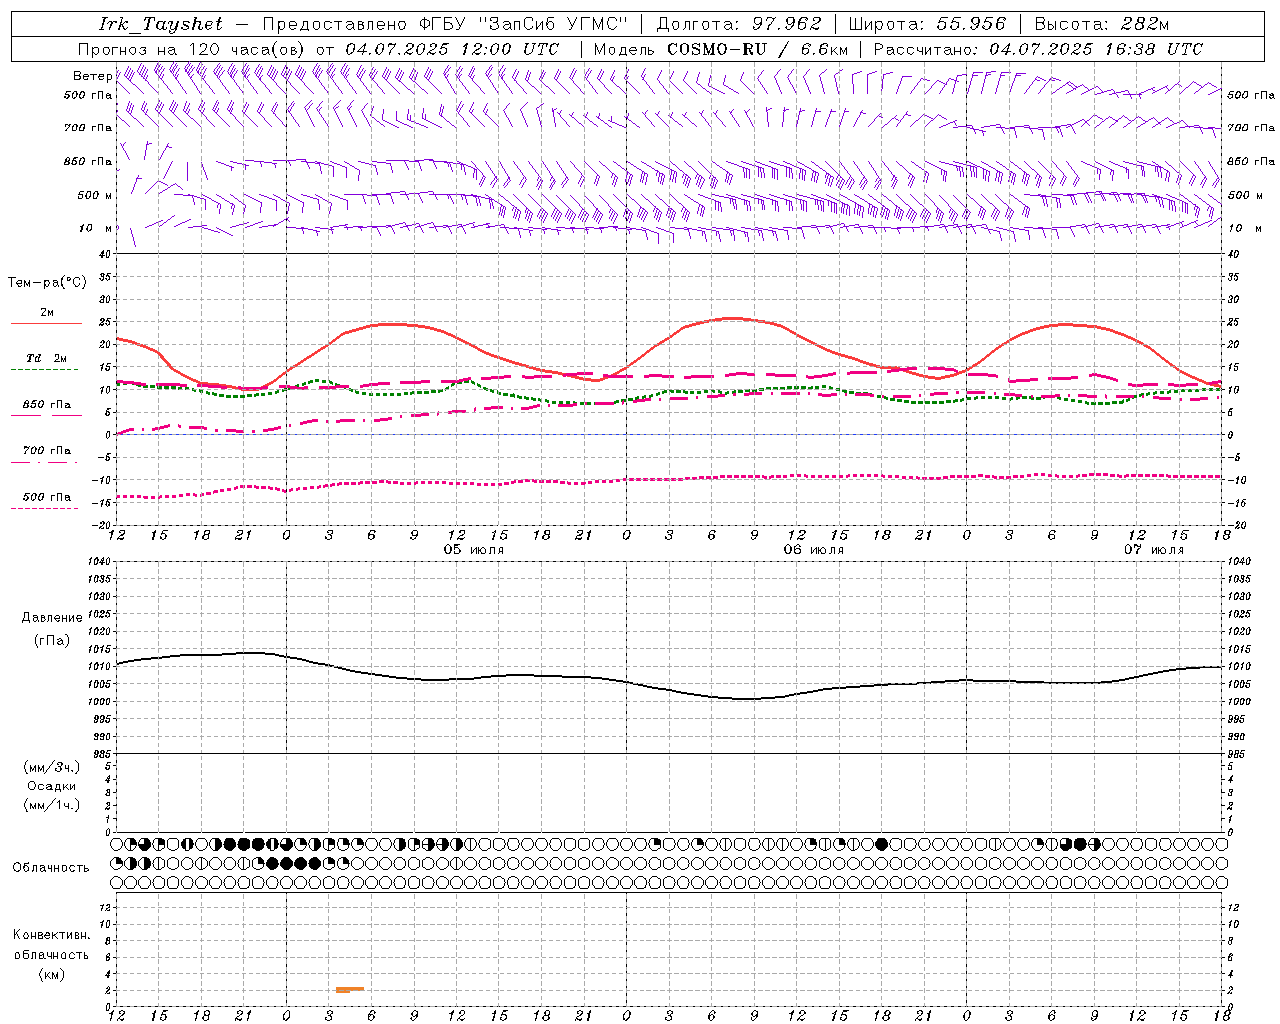This screenshot has height=1024, width=1280.
Task: Click the 'Конвективн.' convective panel label
Action: coord(51,935)
